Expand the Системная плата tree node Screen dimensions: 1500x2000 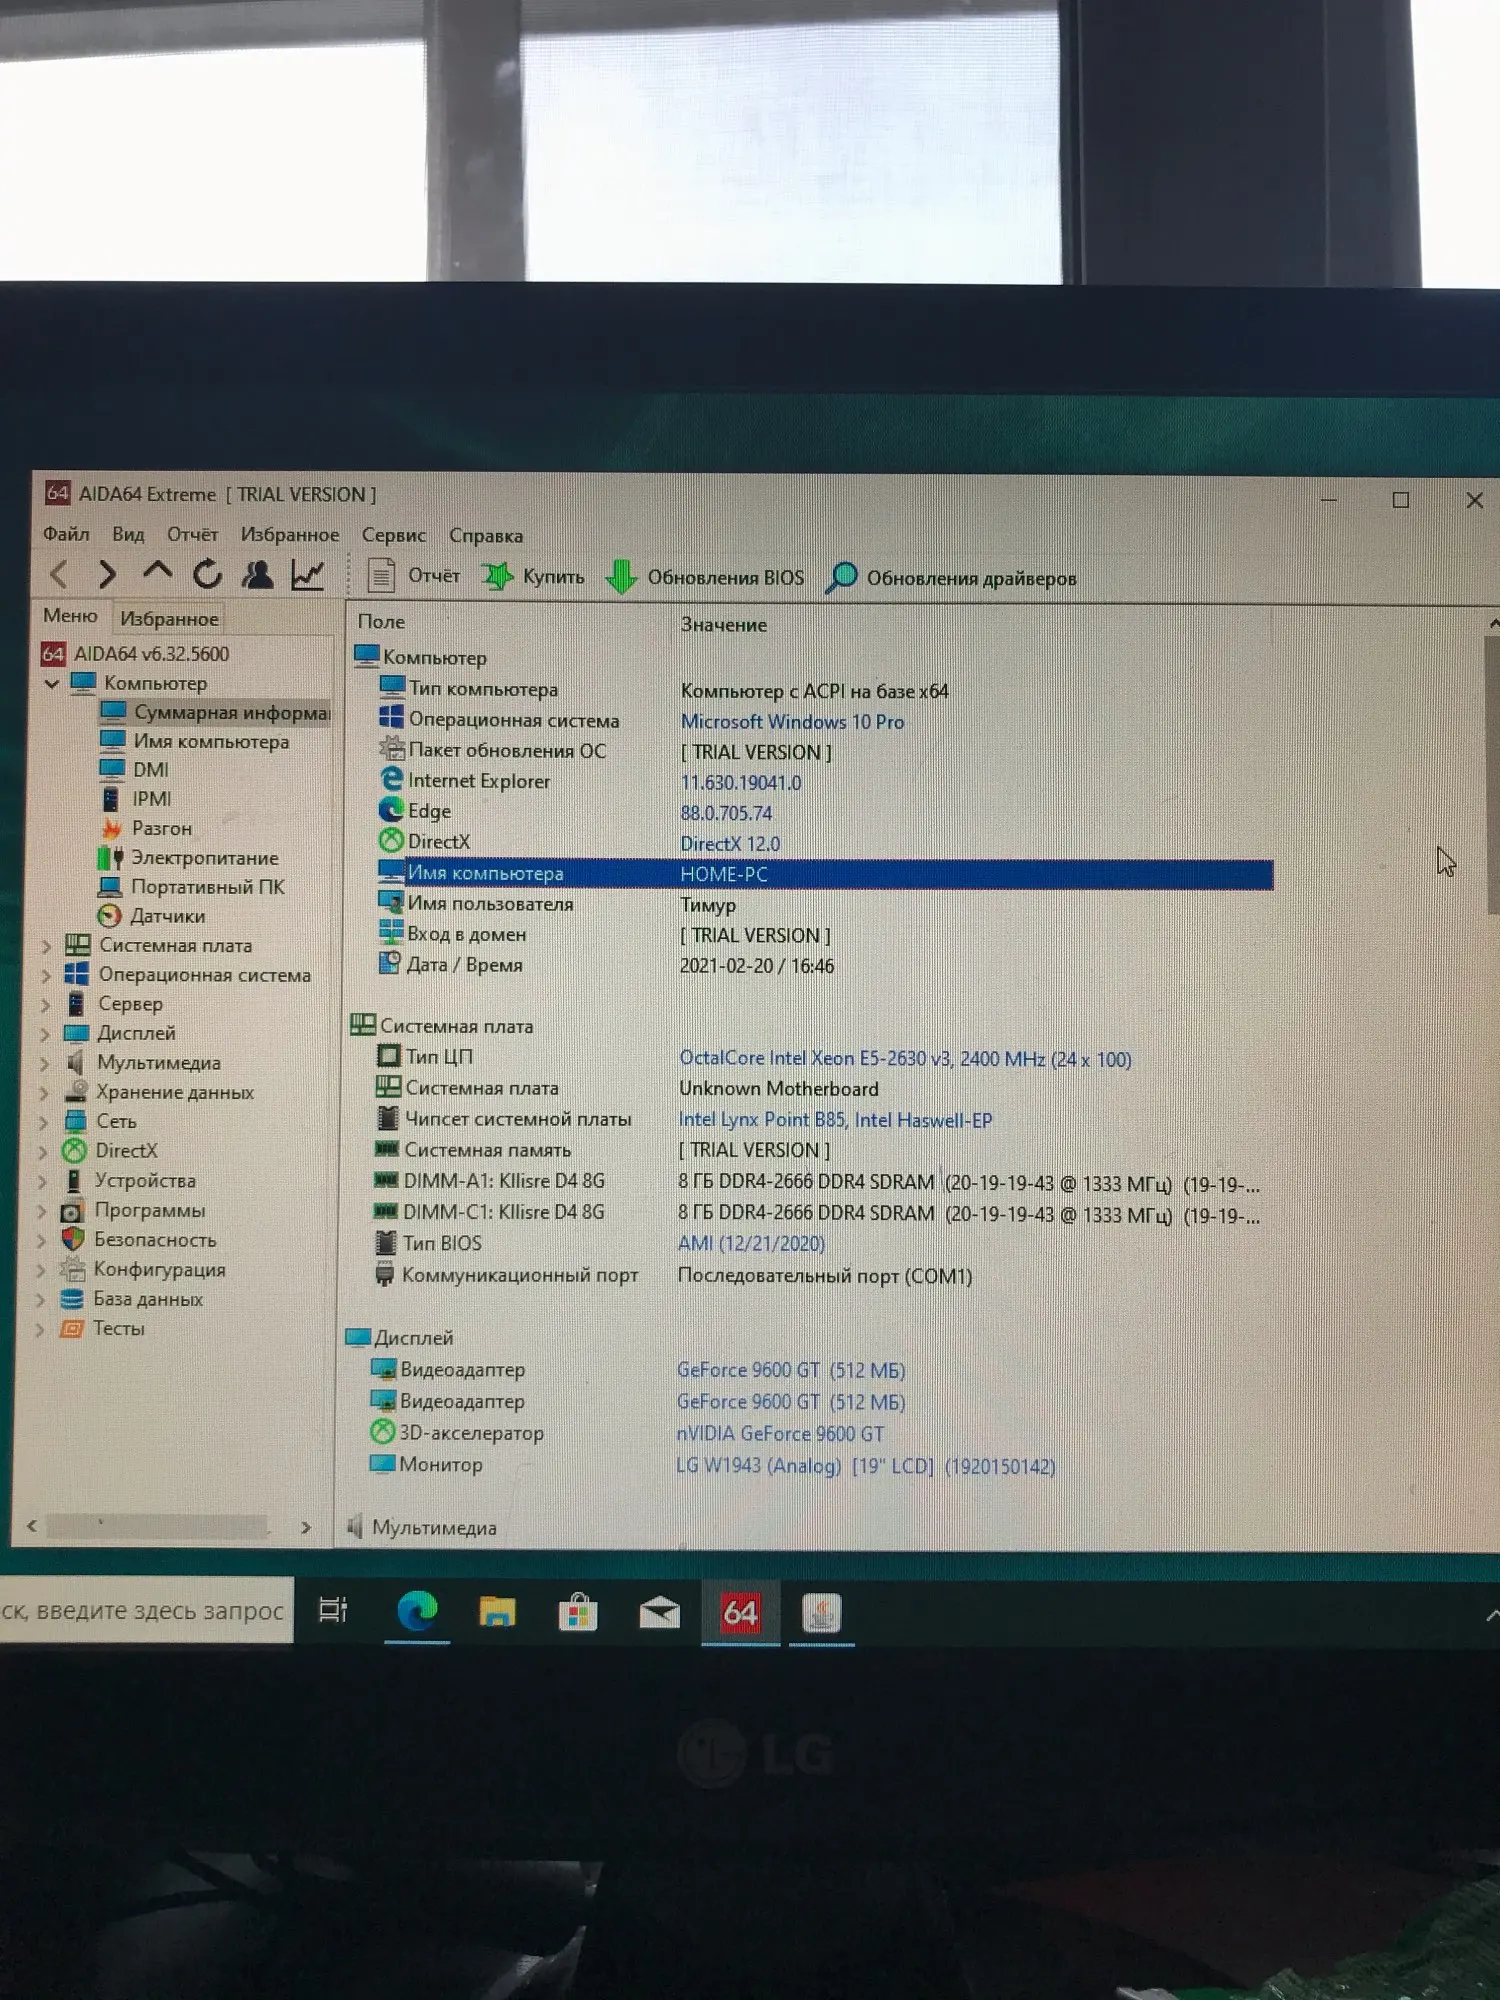pos(45,945)
